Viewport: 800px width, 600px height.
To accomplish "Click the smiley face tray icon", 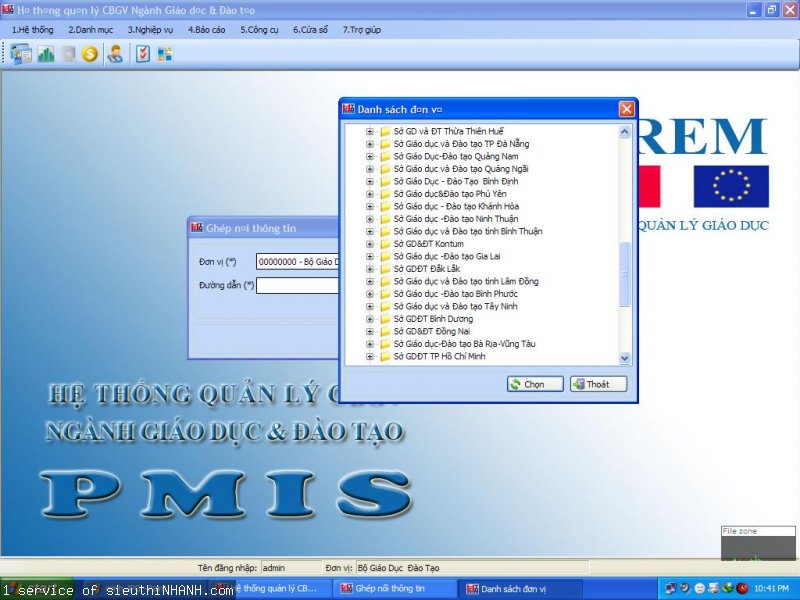I will click(699, 588).
